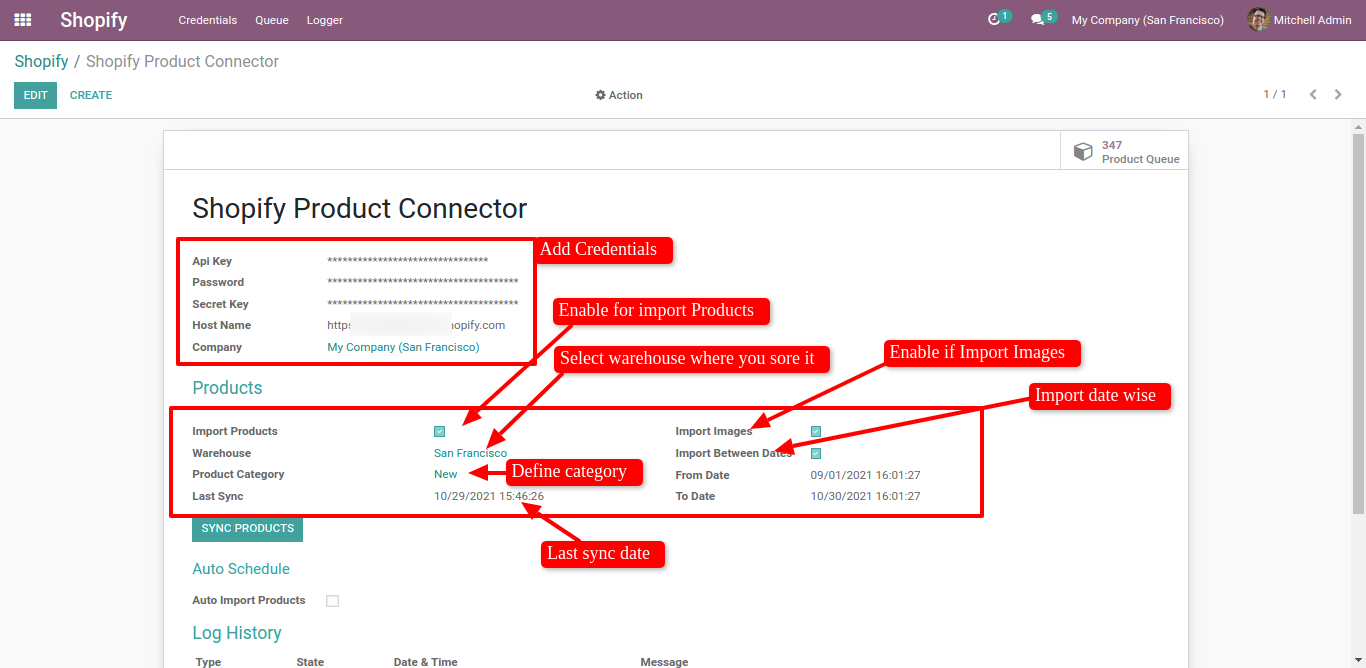Toggle Import Products checkbox
The image size is (1366, 668).
pos(439,432)
